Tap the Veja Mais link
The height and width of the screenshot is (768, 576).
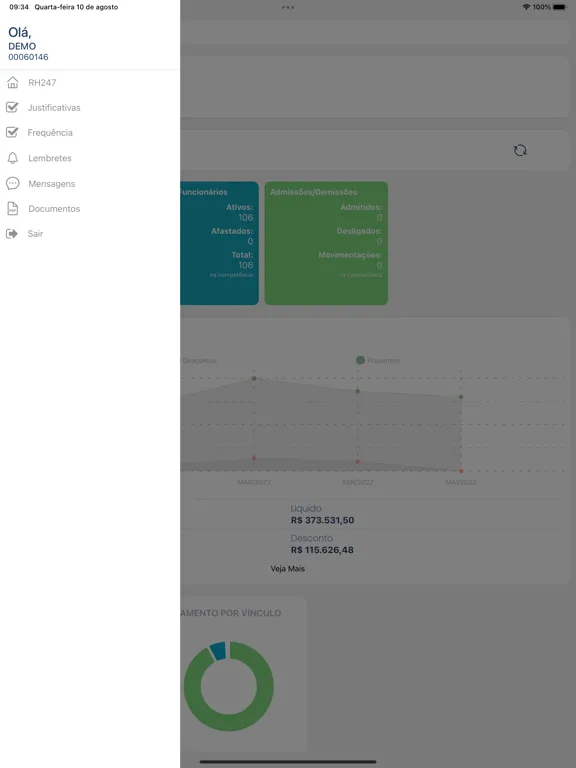288,569
